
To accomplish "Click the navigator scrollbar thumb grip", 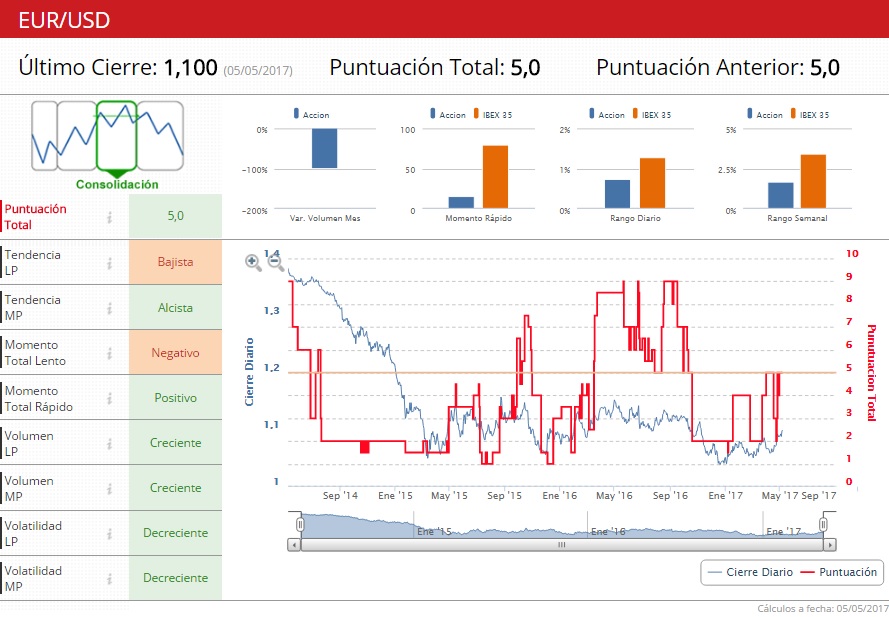I will pos(561,545).
